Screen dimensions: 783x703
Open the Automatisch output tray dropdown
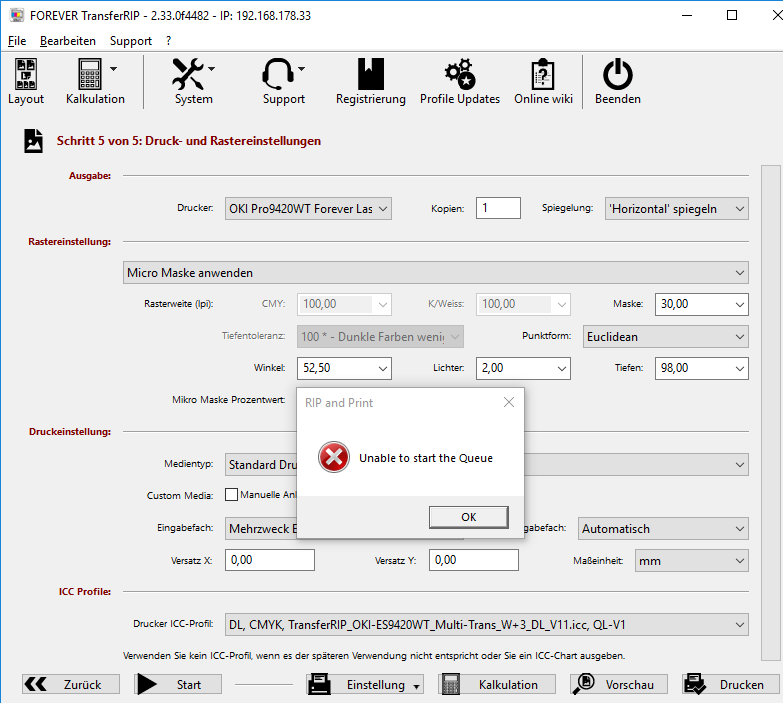pos(663,529)
